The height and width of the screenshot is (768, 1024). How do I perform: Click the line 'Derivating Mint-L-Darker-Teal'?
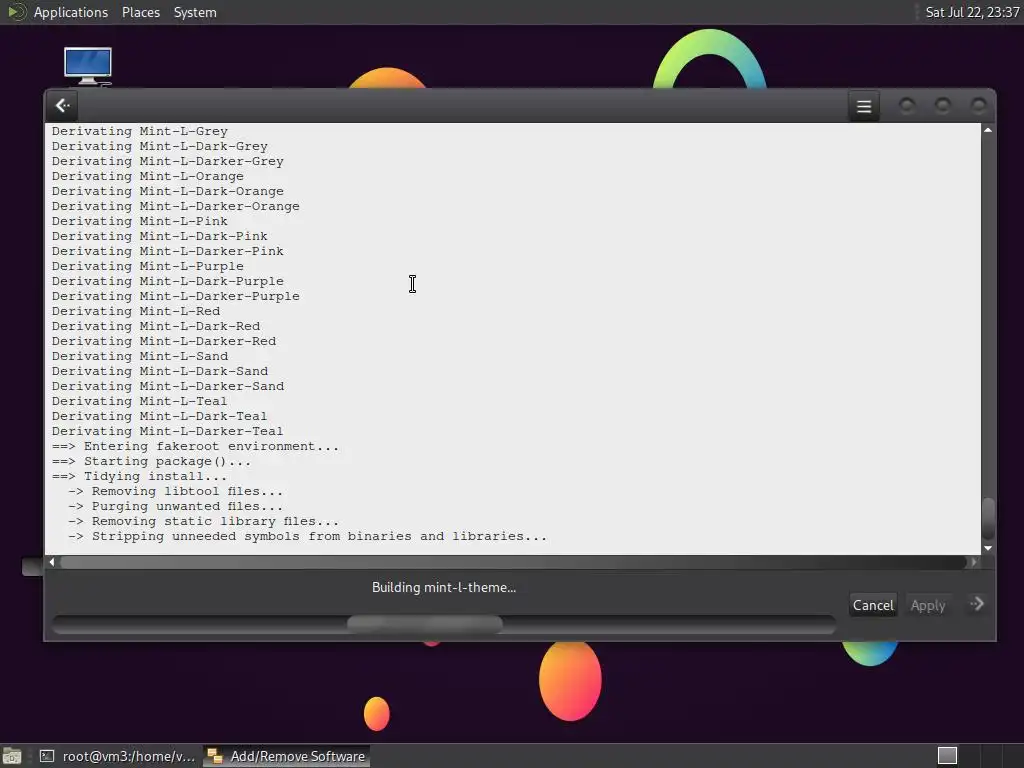(168, 432)
